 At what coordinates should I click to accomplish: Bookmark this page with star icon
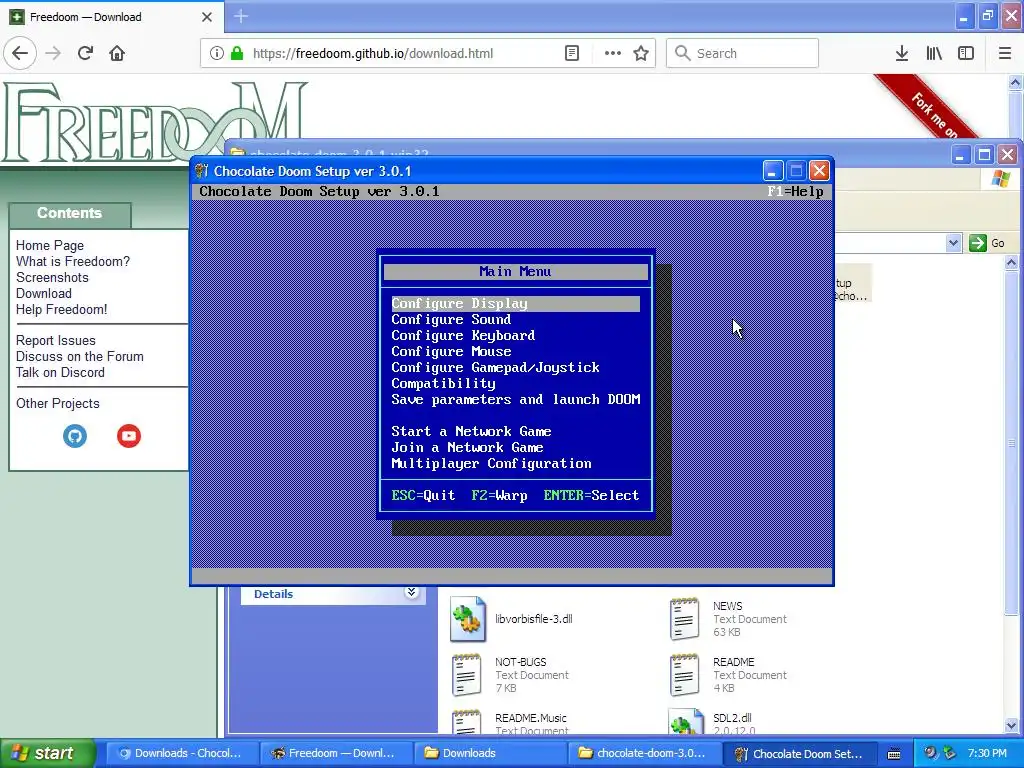(x=641, y=54)
